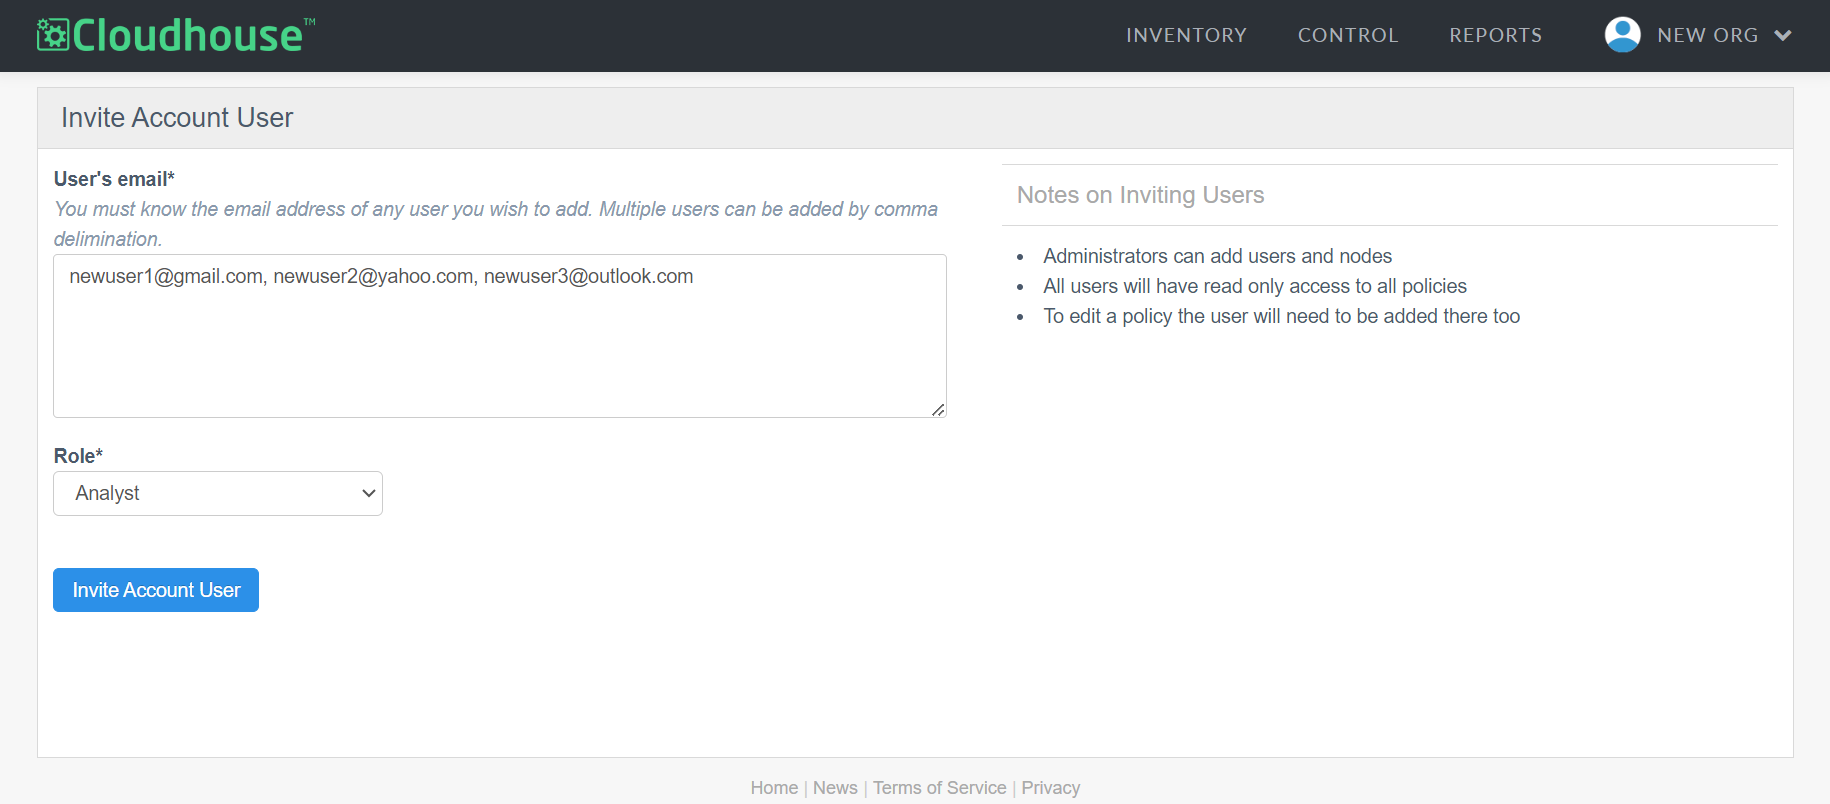
Task: Click the Invite Account User page heading
Action: [x=177, y=118]
